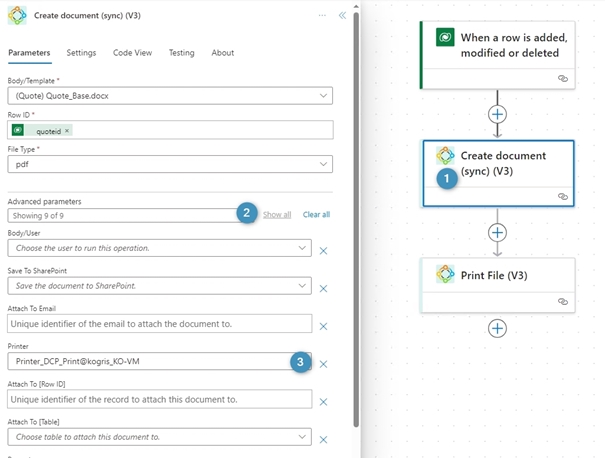
Task: Open the three-dot more options menu
Action: click(x=322, y=15)
